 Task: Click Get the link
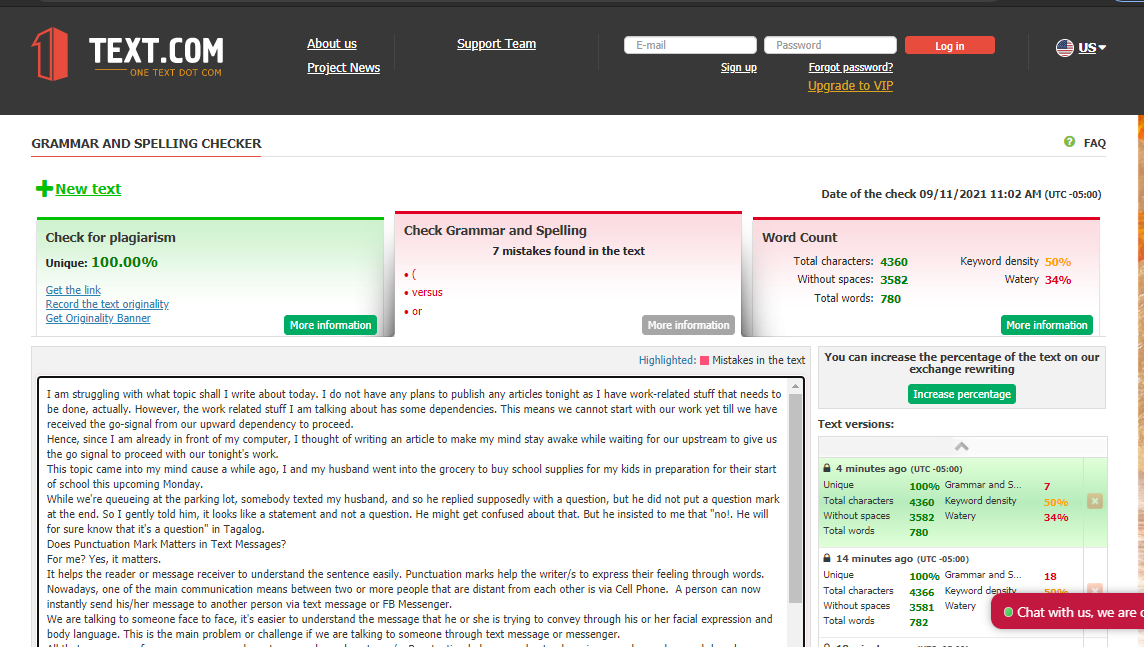coord(73,290)
